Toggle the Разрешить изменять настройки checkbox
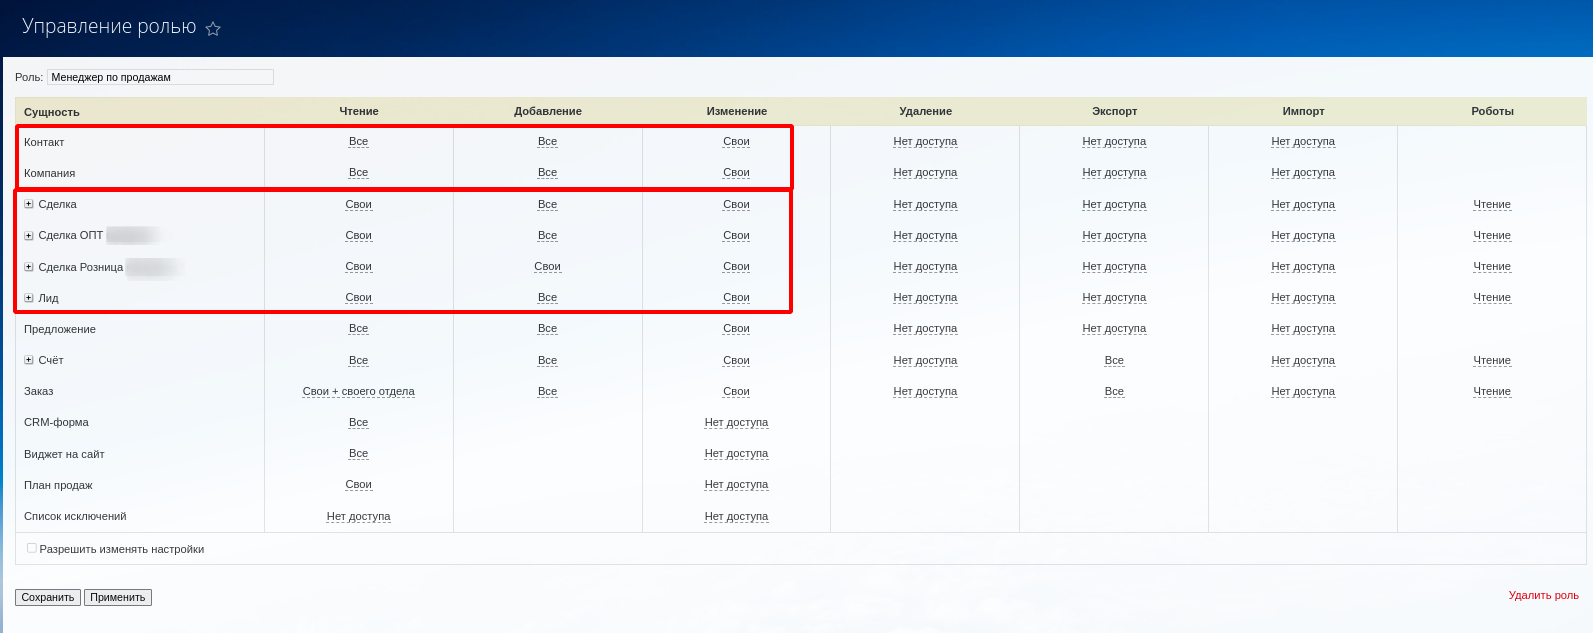Image resolution: width=1593 pixels, height=633 pixels. point(32,548)
